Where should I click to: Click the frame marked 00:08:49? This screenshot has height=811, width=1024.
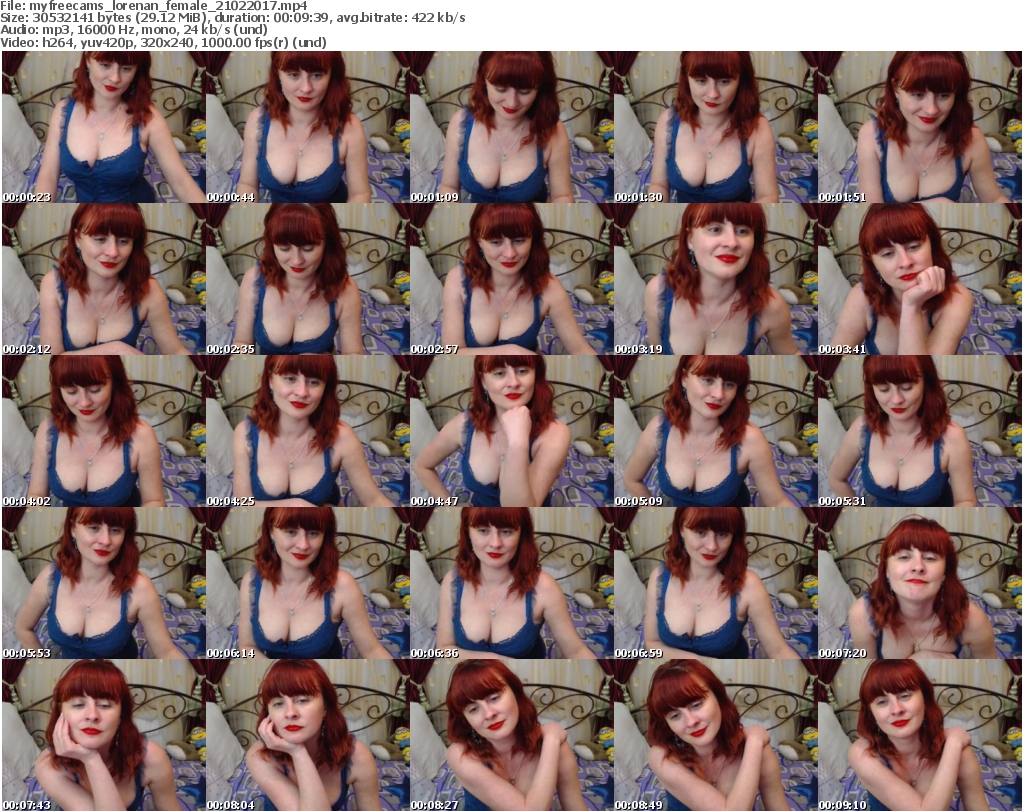click(715, 735)
